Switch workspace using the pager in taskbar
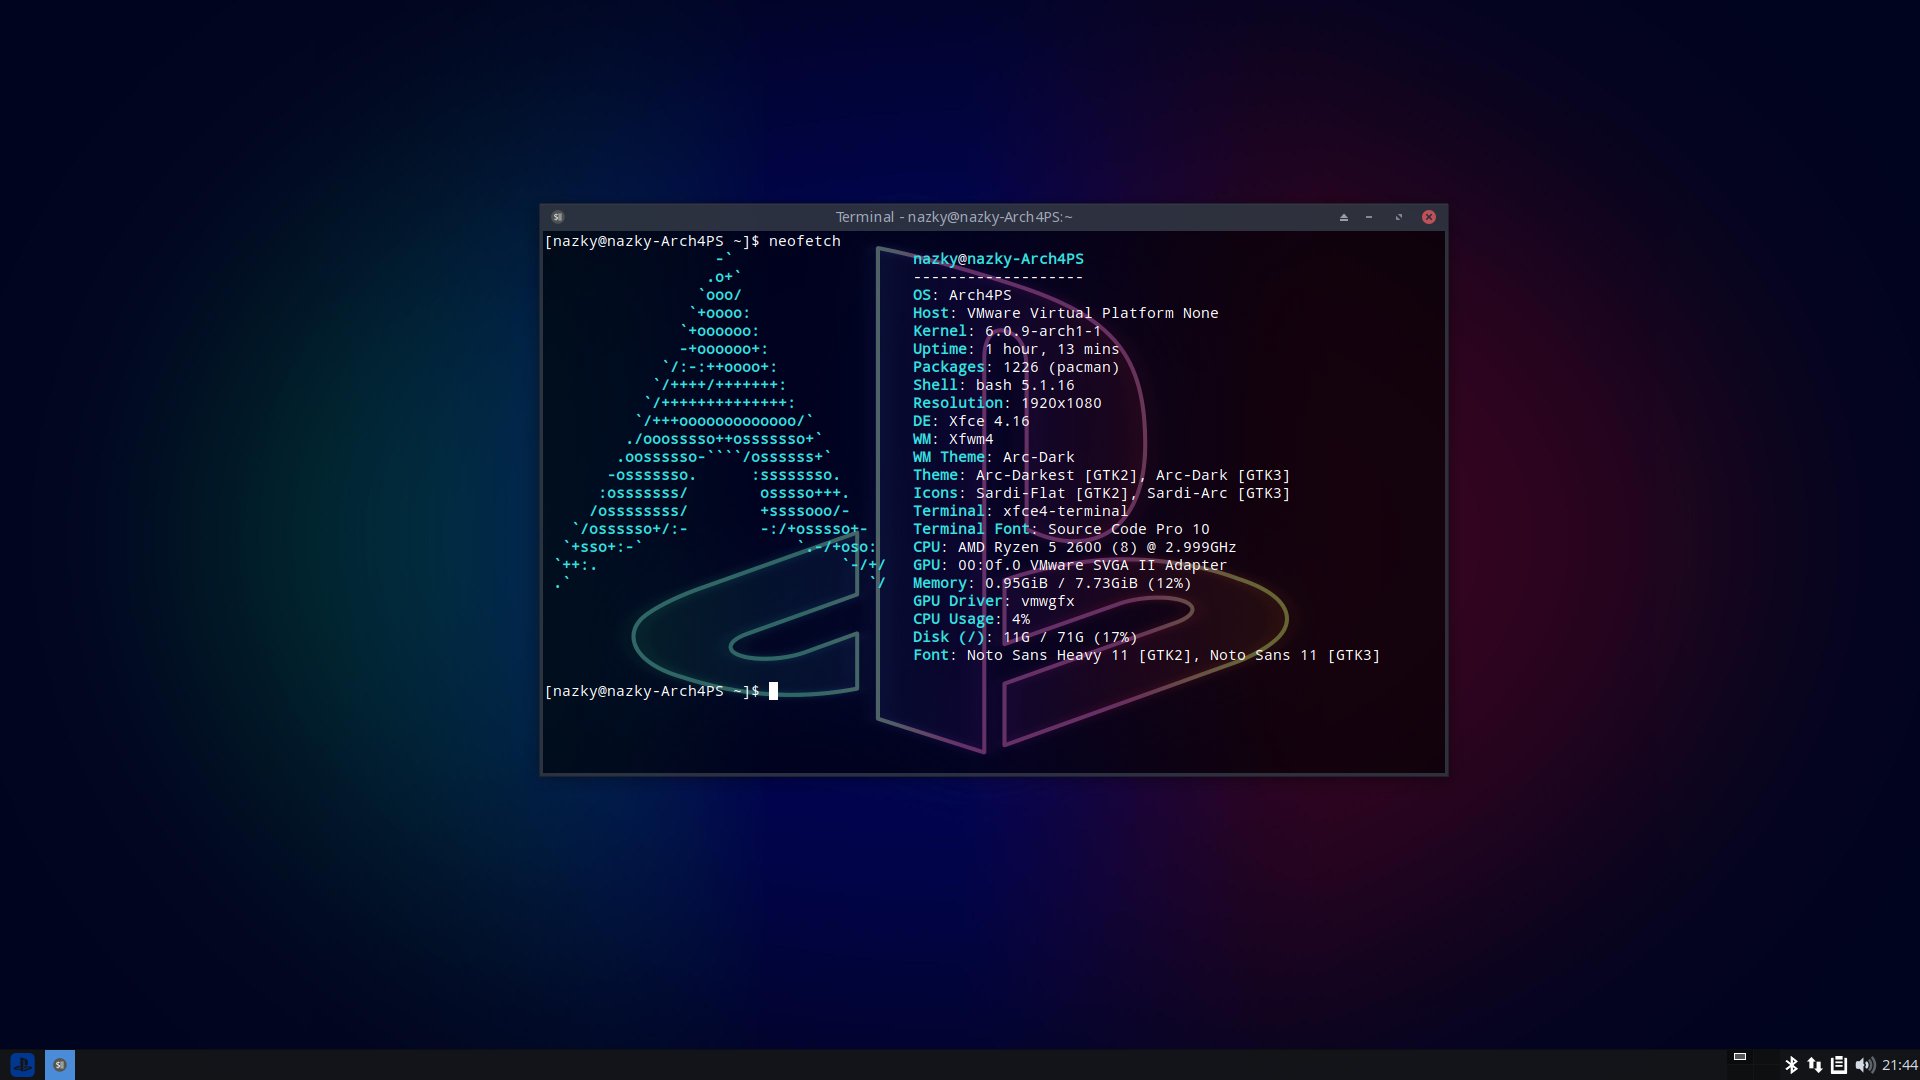 1740,1057
